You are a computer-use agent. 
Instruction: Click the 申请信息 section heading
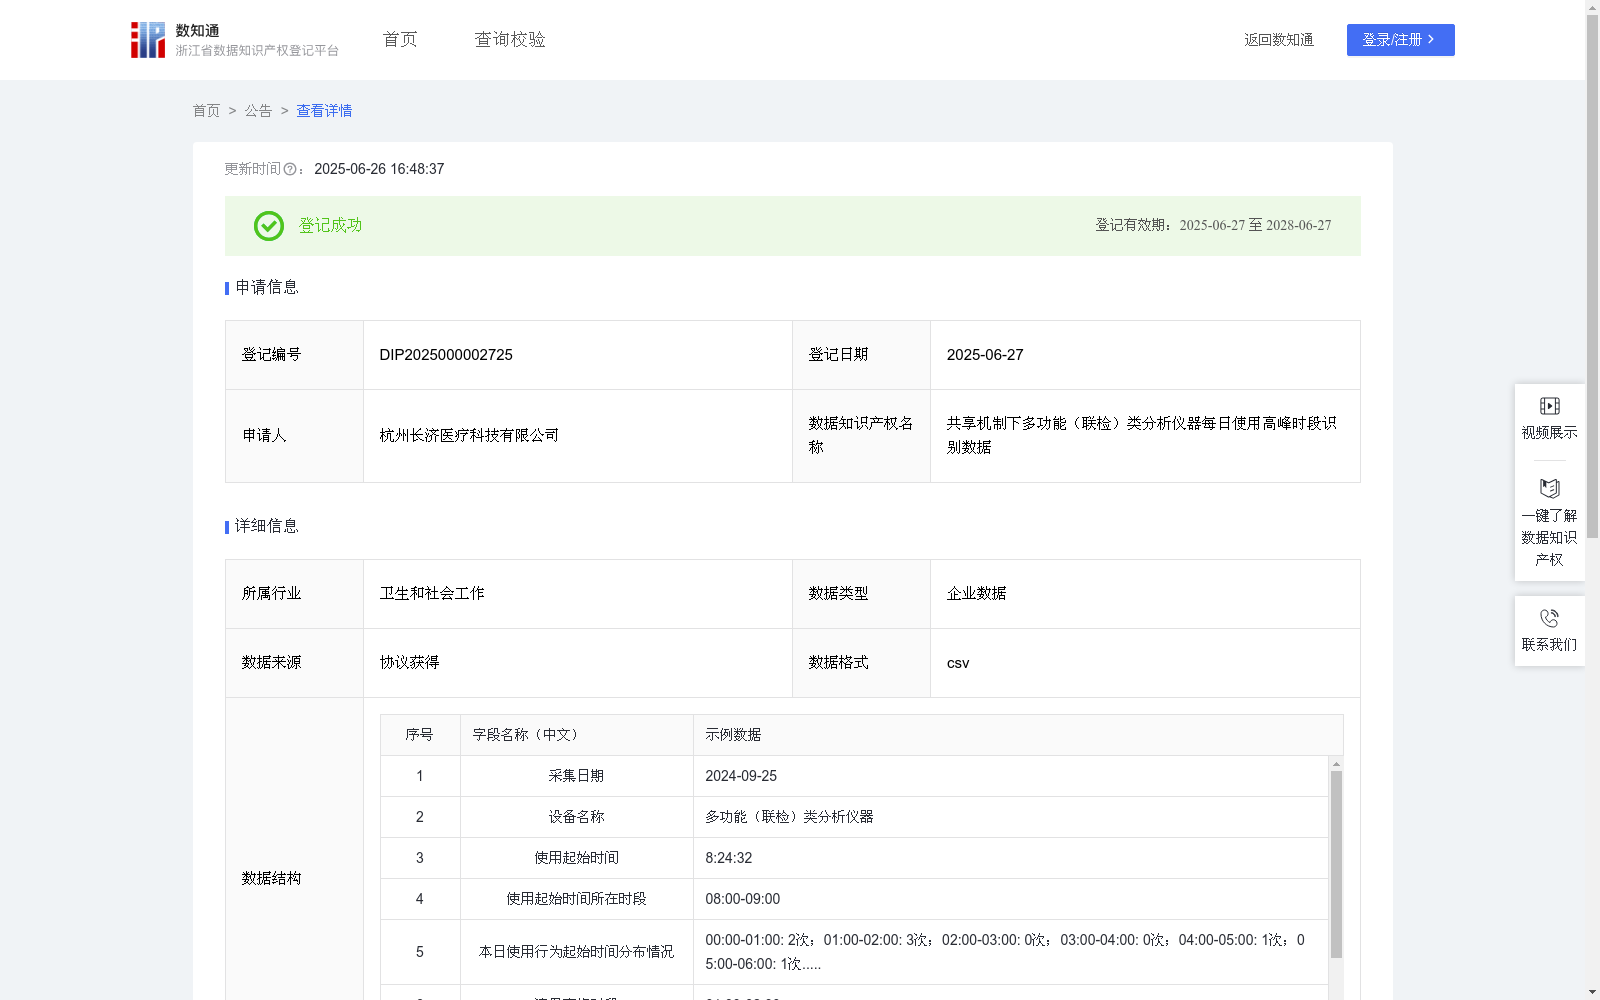click(x=267, y=288)
